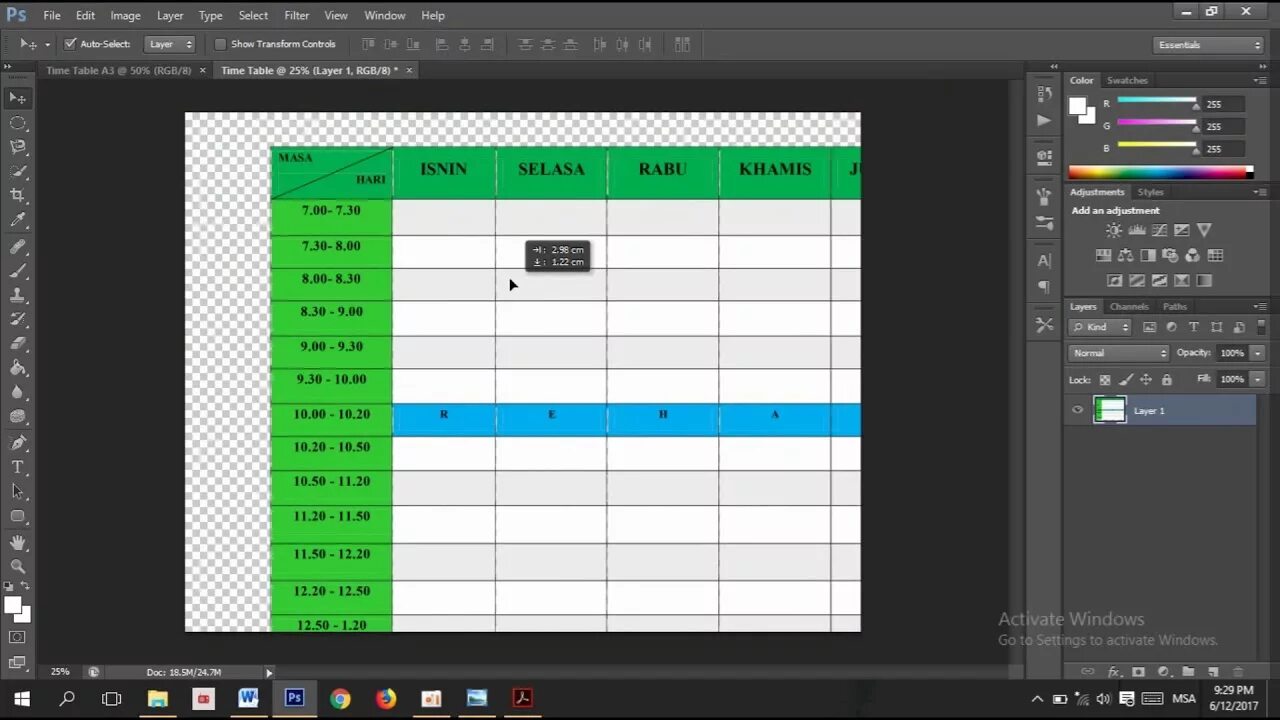Select the Crop tool

point(18,195)
